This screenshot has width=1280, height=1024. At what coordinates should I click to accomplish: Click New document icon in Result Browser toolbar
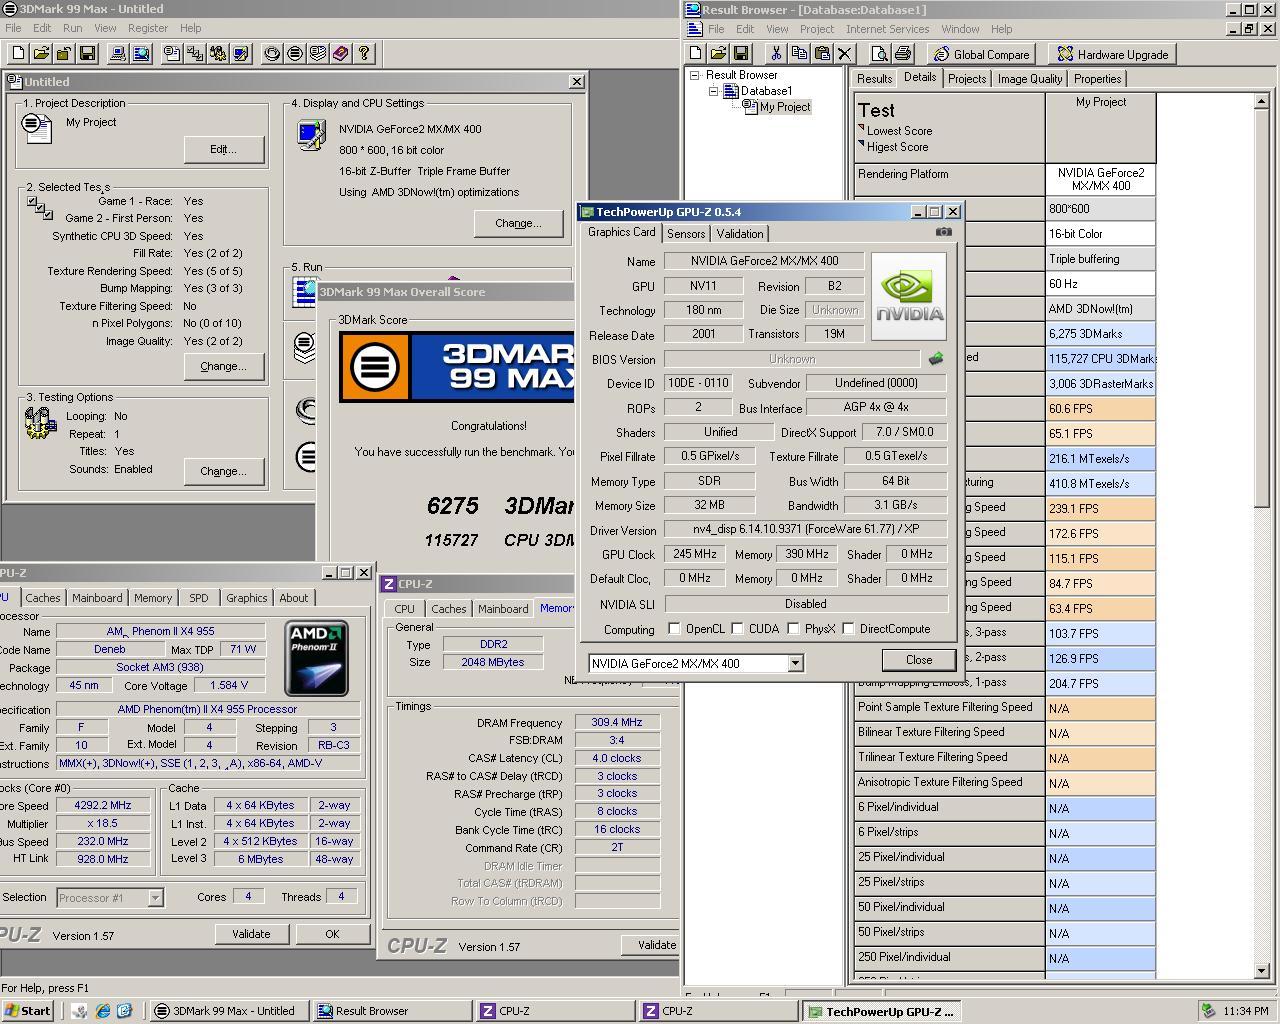pyautogui.click(x=696, y=54)
